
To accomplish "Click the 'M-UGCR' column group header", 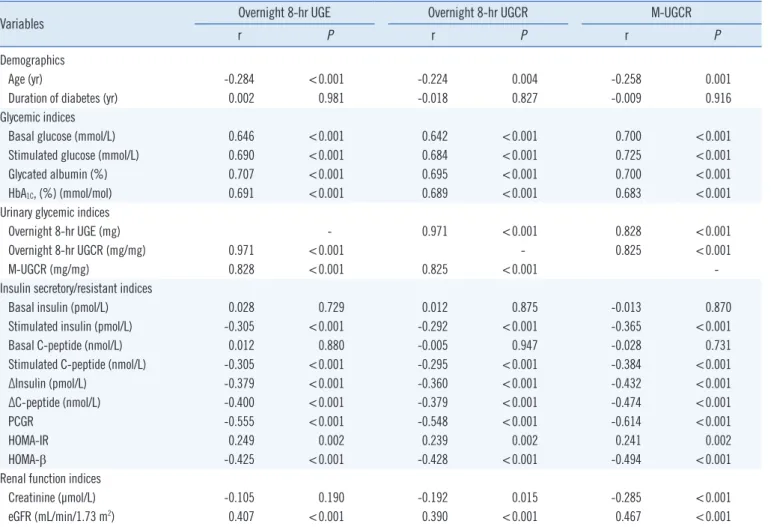I will pos(671,12).
